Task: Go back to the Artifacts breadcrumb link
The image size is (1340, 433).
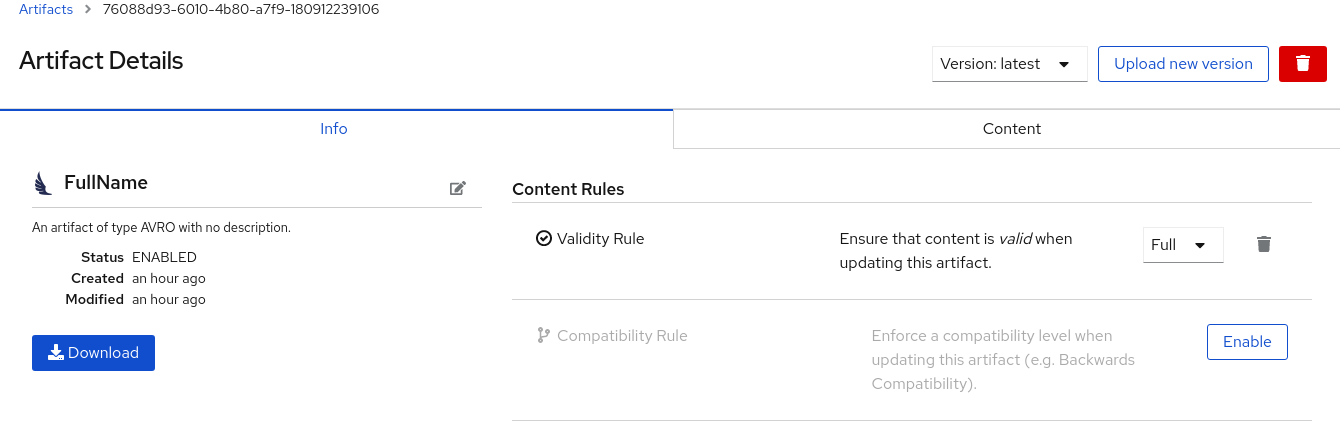Action: point(46,10)
